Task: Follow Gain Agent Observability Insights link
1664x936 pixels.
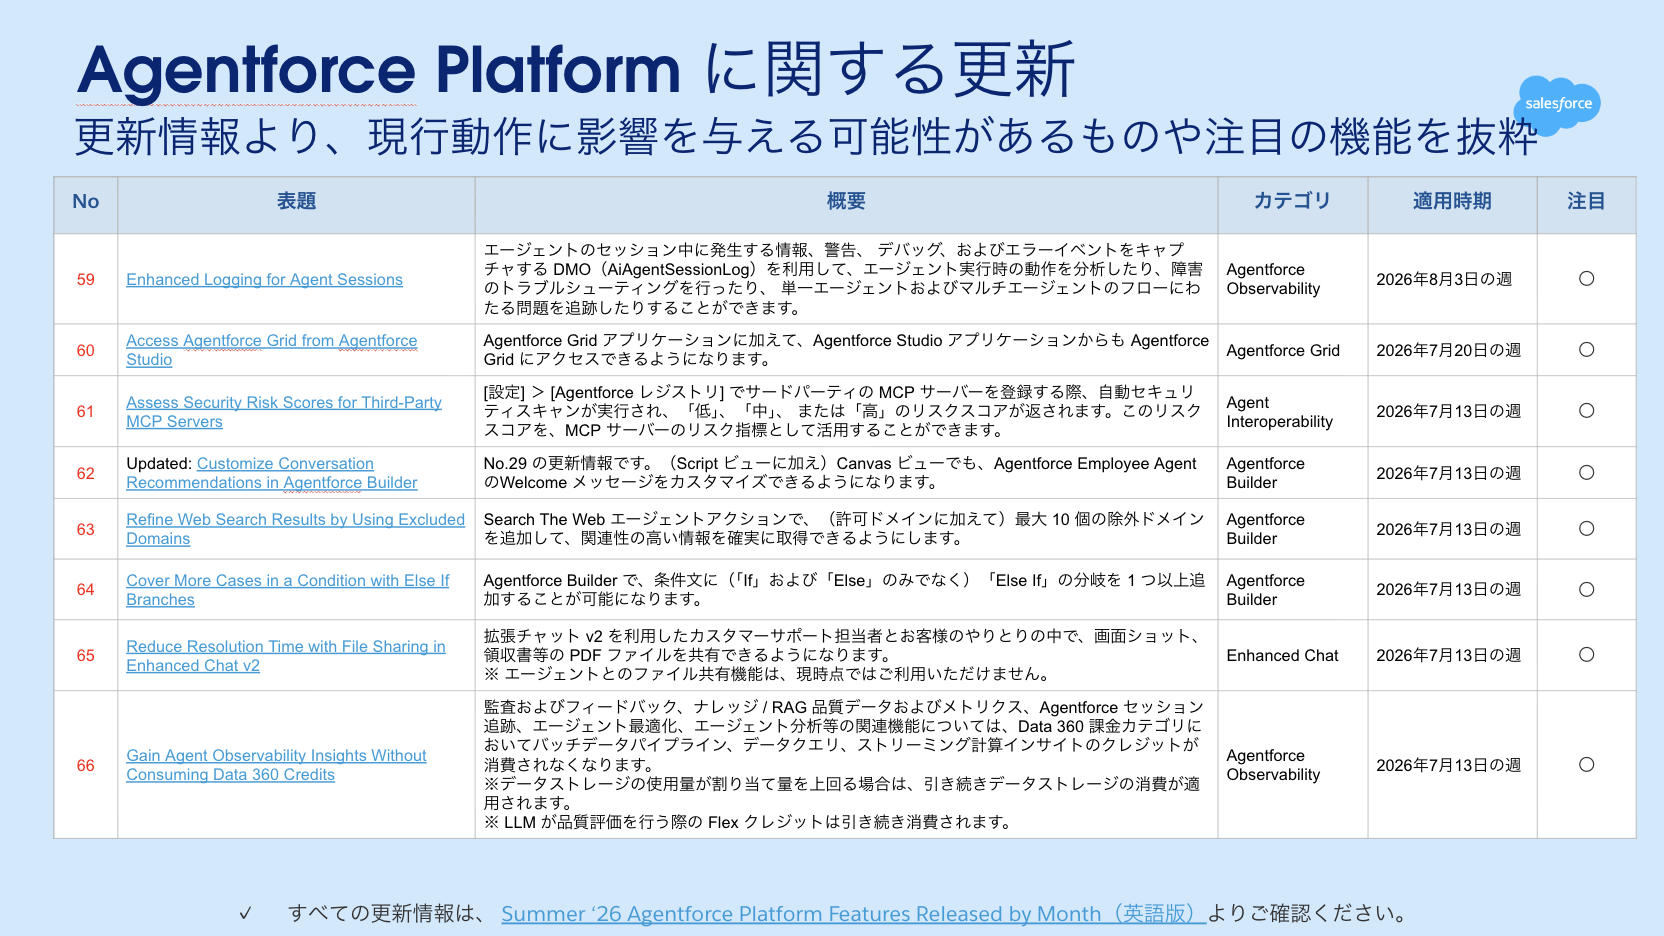Action: (x=276, y=765)
